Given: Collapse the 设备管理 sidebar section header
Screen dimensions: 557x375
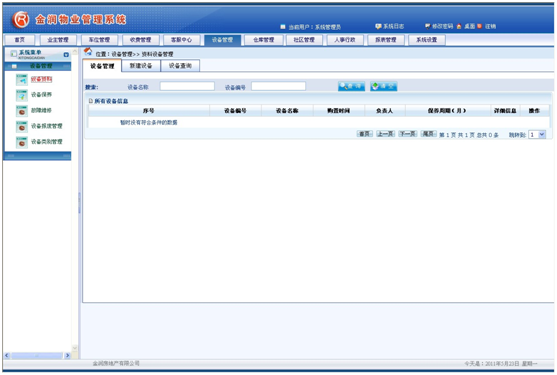Looking at the screenshot, I should 38,66.
